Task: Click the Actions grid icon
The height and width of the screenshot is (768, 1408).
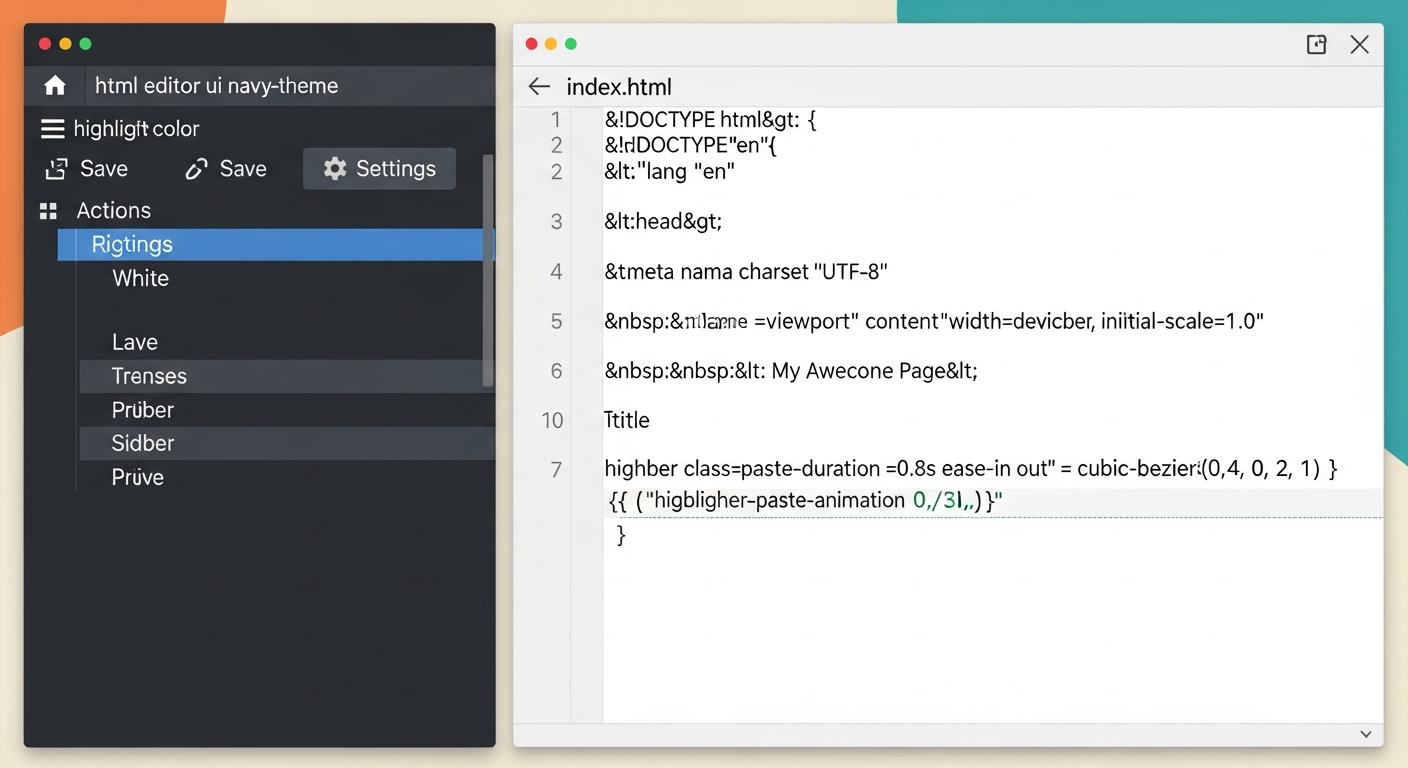Action: tap(48, 211)
